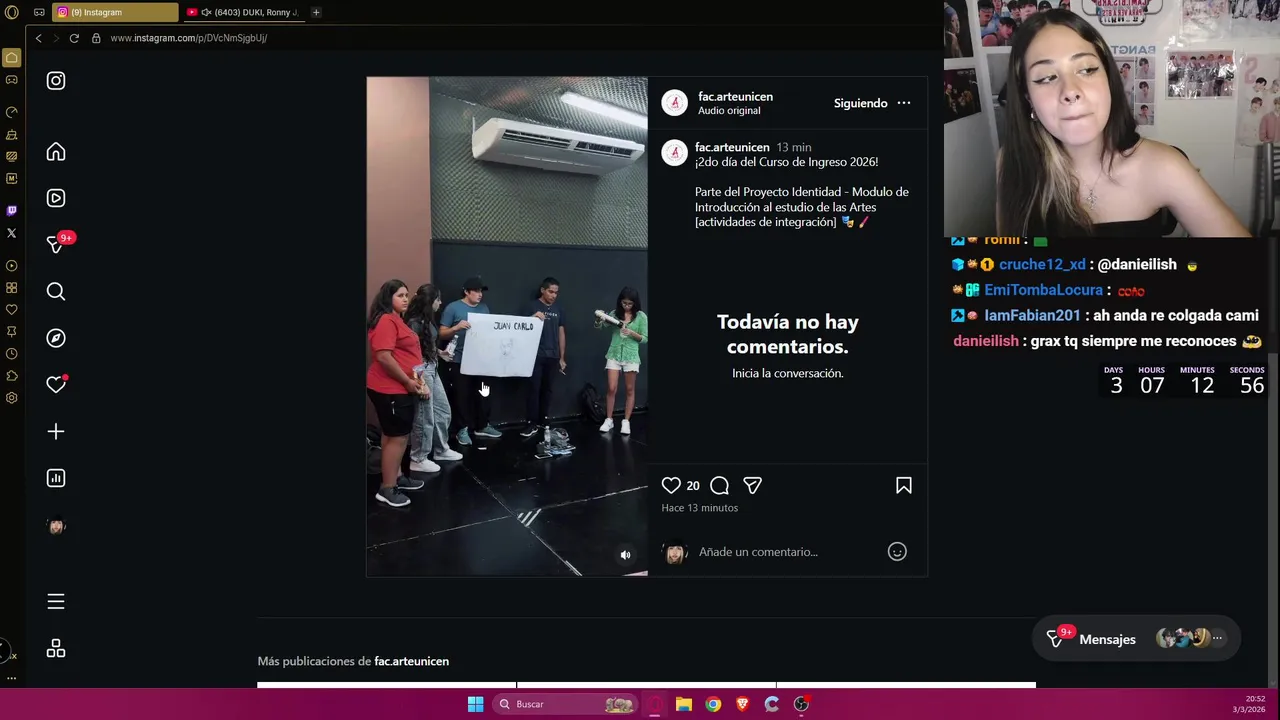Viewport: 1280px width, 720px height.
Task: Open the Opera GX main menu
Action: (x=11, y=12)
